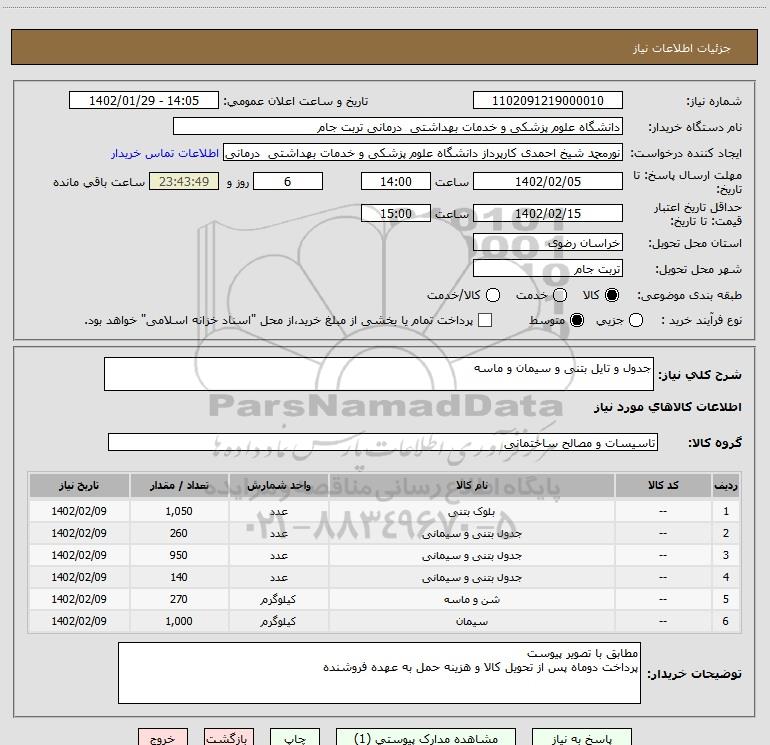The width and height of the screenshot is (770, 745).
Task: Click جدول بتنی و سیمانی in row 4
Action: [471, 578]
